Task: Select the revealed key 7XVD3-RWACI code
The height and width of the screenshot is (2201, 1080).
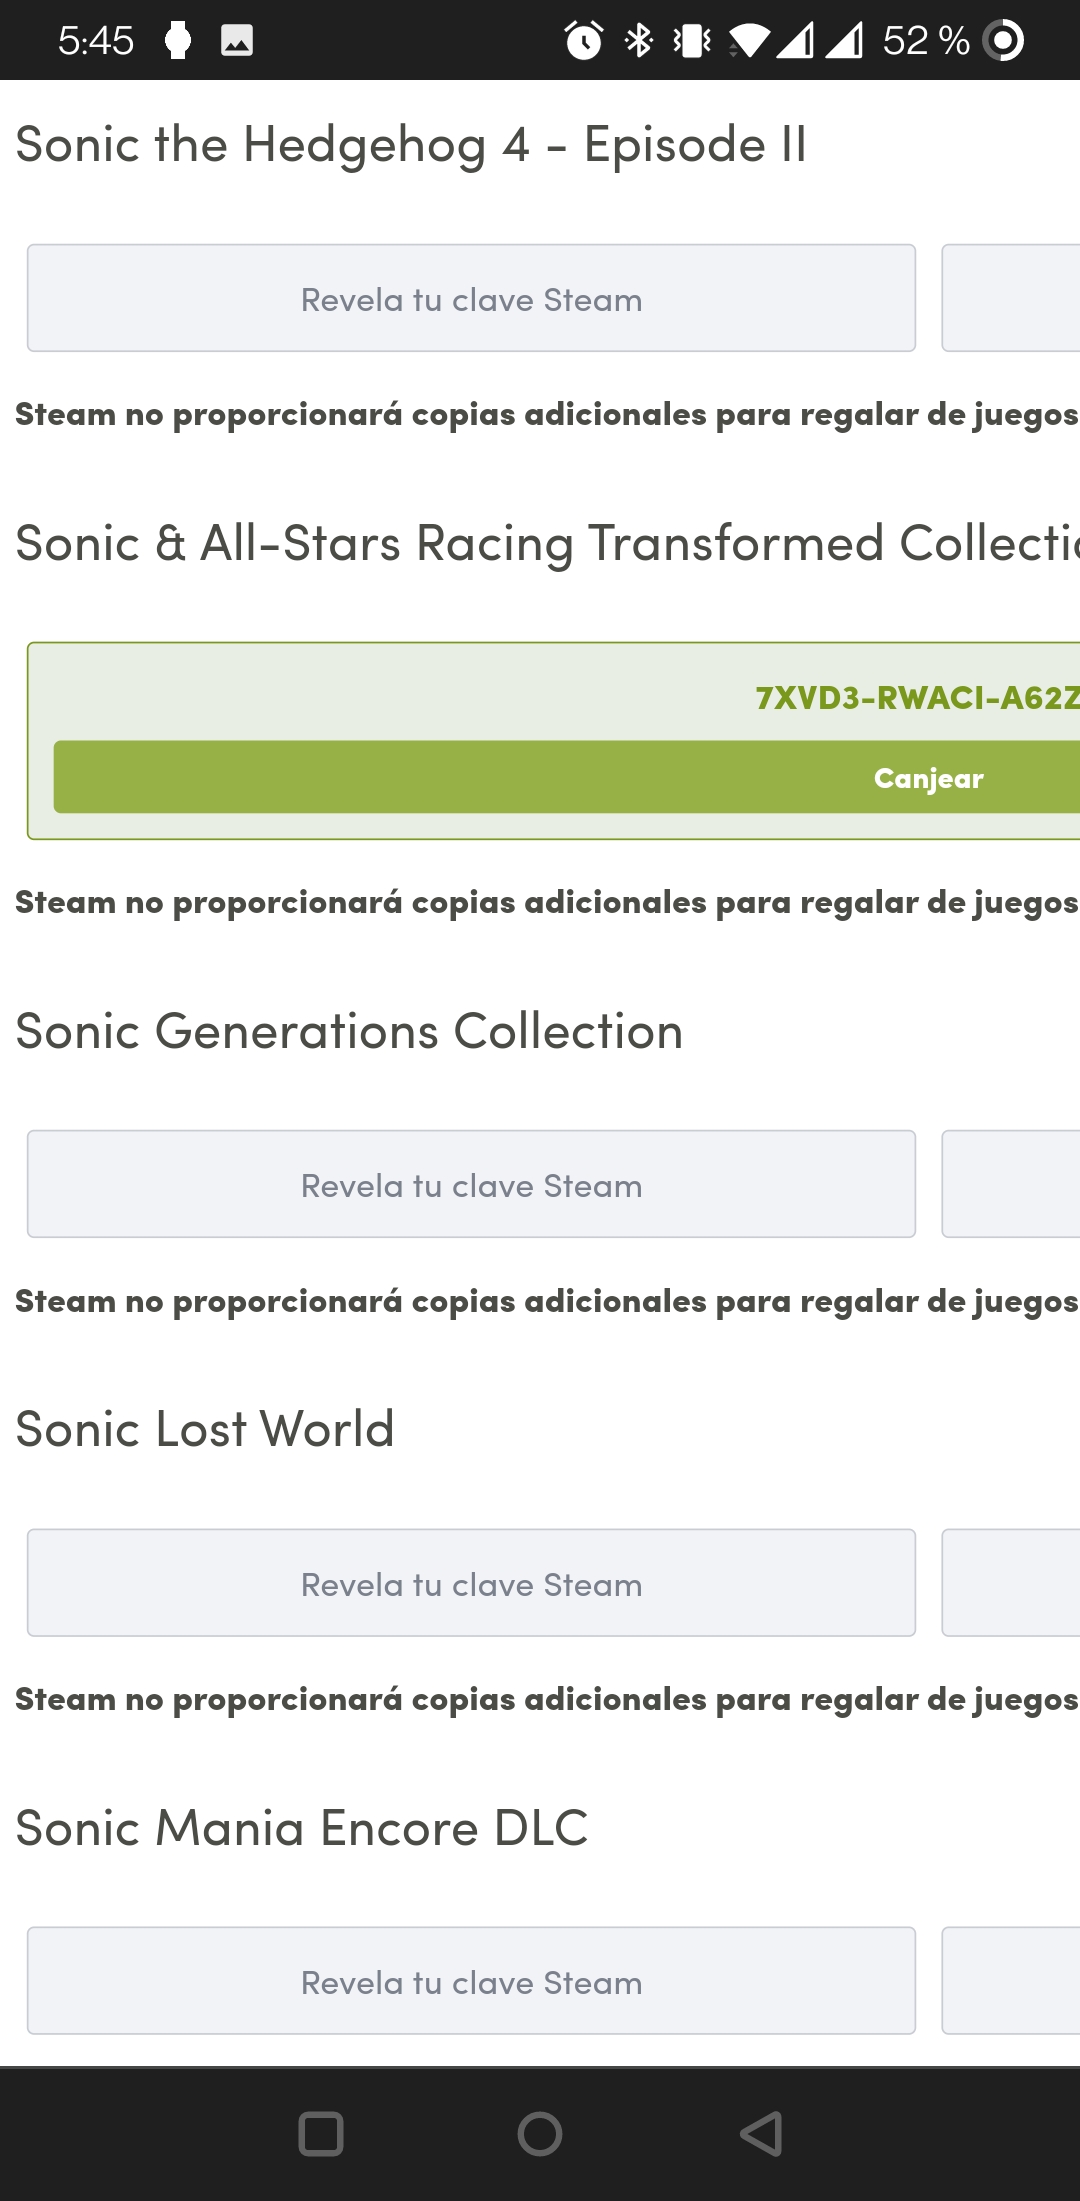Action: click(917, 697)
